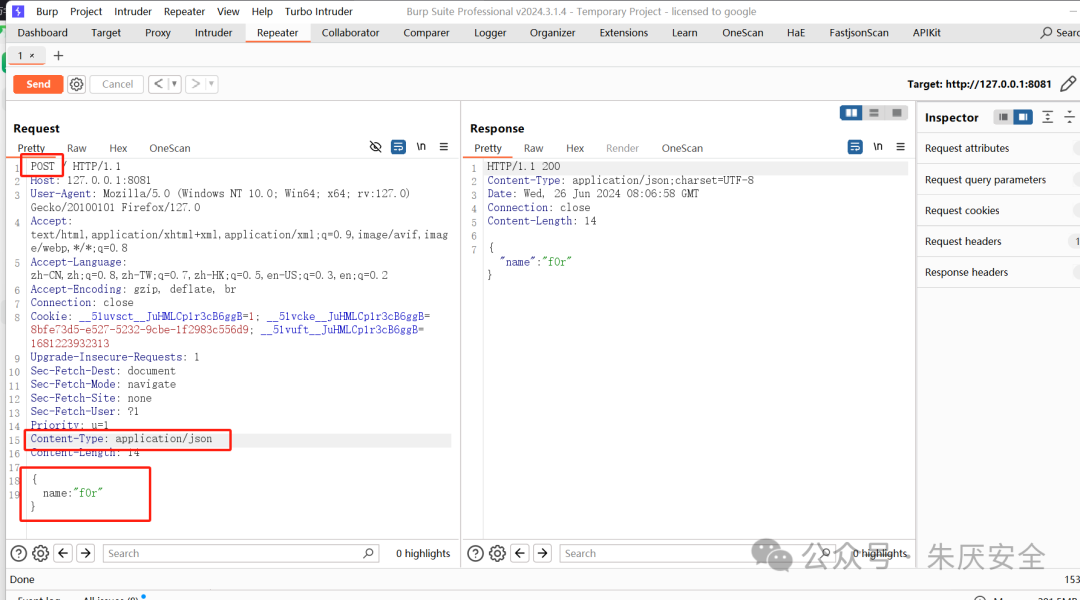Screen dimensions: 1080x600
Task: Go to next request in history
Action: click(196, 84)
